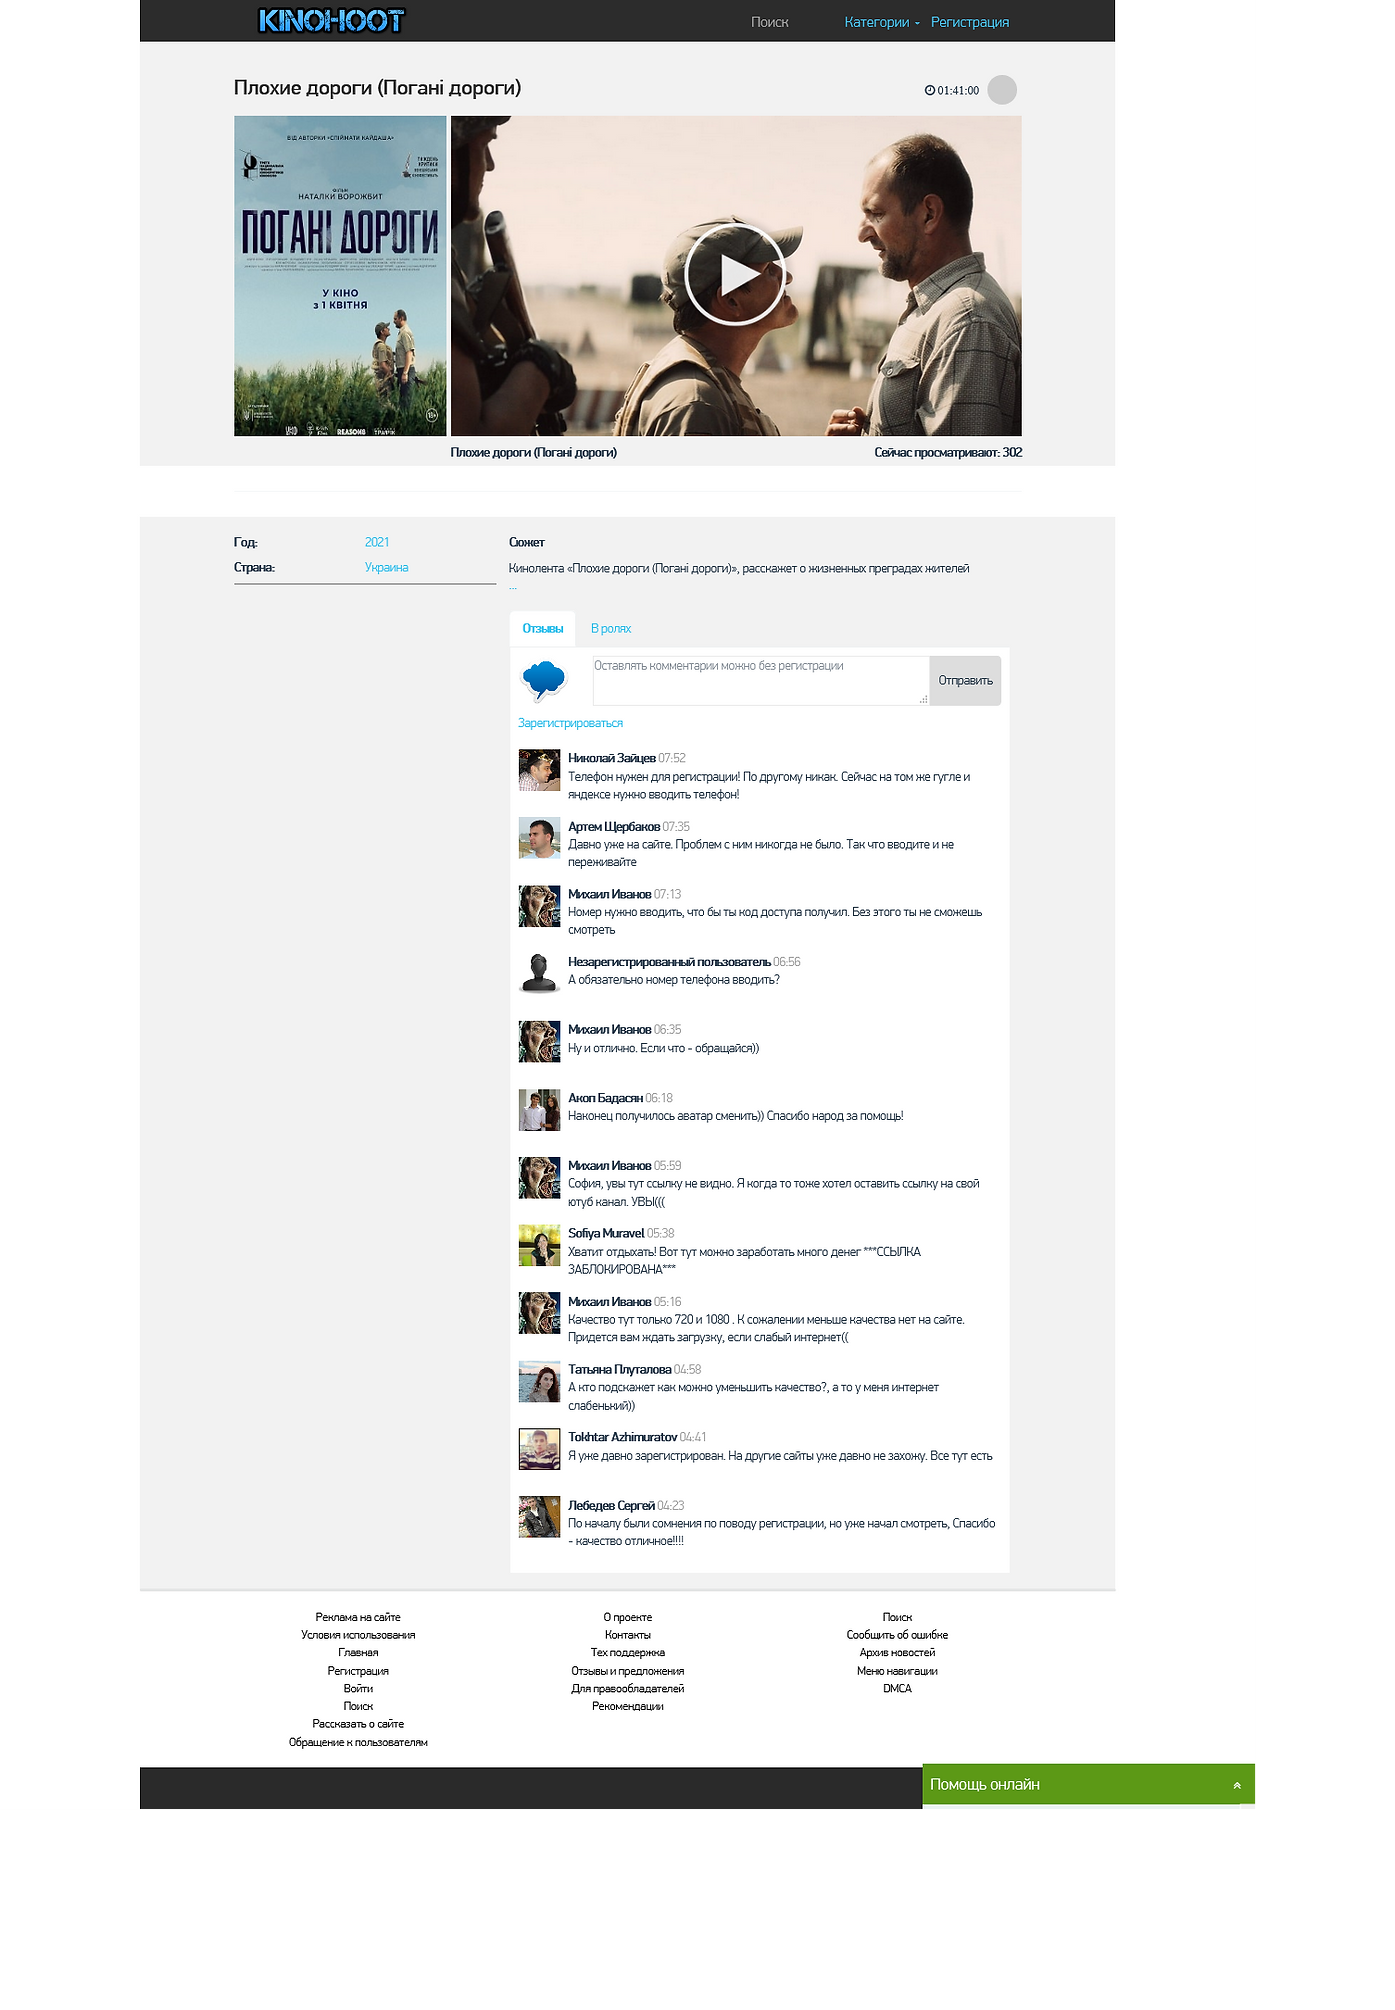This screenshot has width=1395, height=2010.
Task: Click Михаил Иванов's avatar on 07:13 comment
Action: click(539, 906)
